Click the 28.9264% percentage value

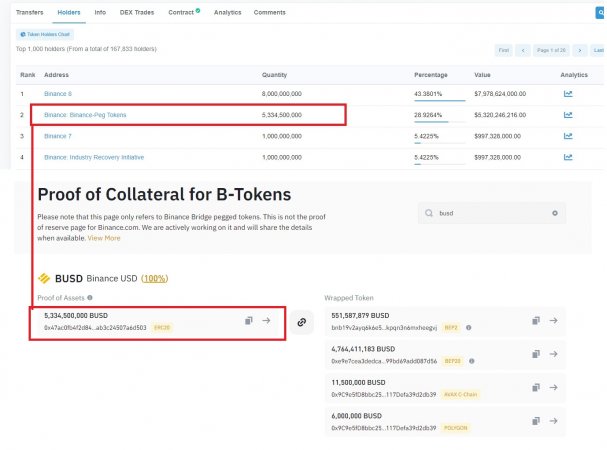pyautogui.click(x=428, y=115)
